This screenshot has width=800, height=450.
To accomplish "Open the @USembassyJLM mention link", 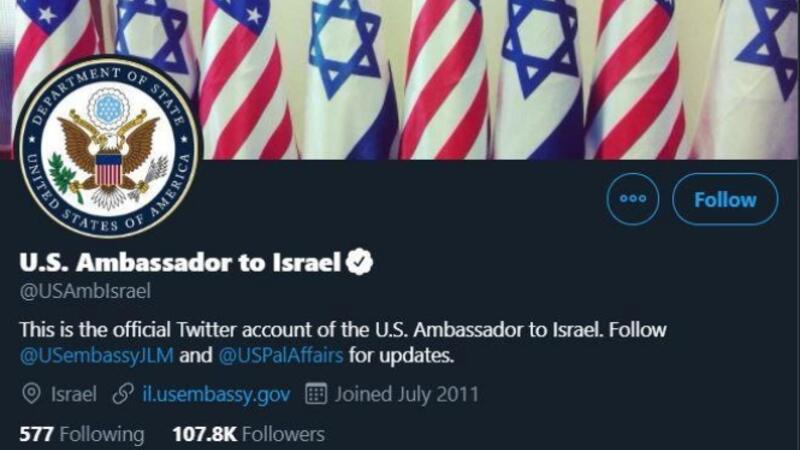I will click(97, 355).
